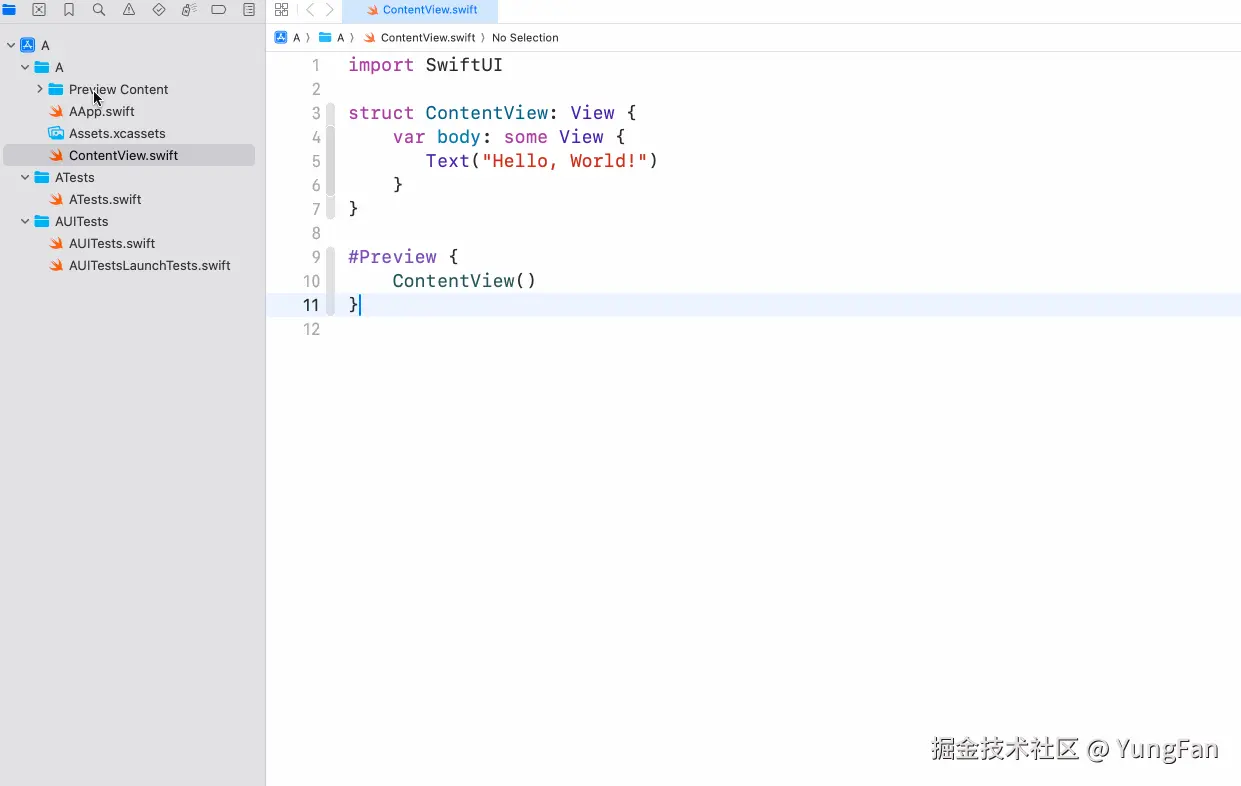The width and height of the screenshot is (1241, 786).
Task: Select line number 5 in the gutter
Action: pos(316,161)
